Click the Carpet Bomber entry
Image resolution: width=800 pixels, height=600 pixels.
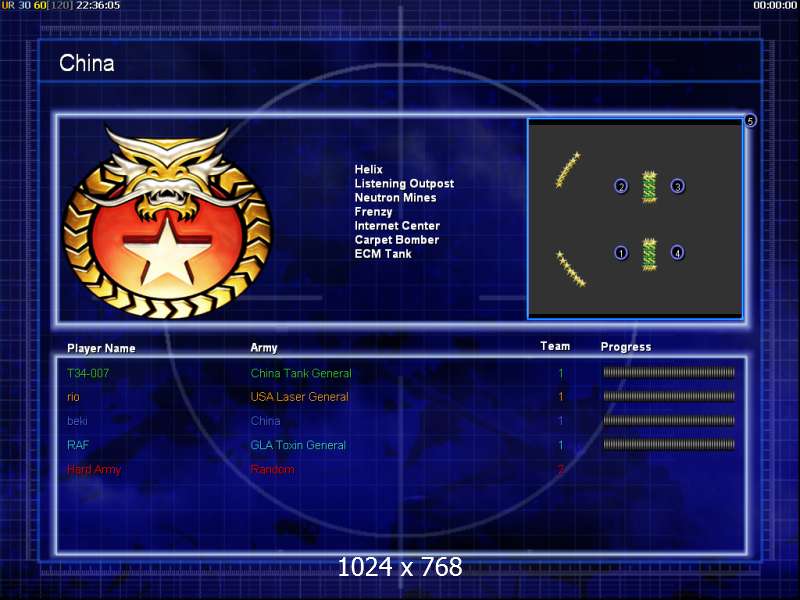[x=396, y=240]
